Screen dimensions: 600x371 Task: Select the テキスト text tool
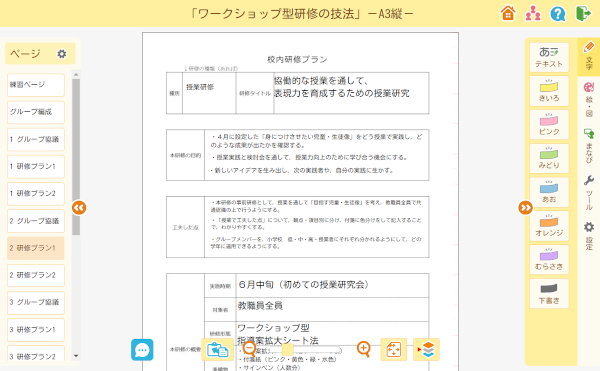click(549, 57)
